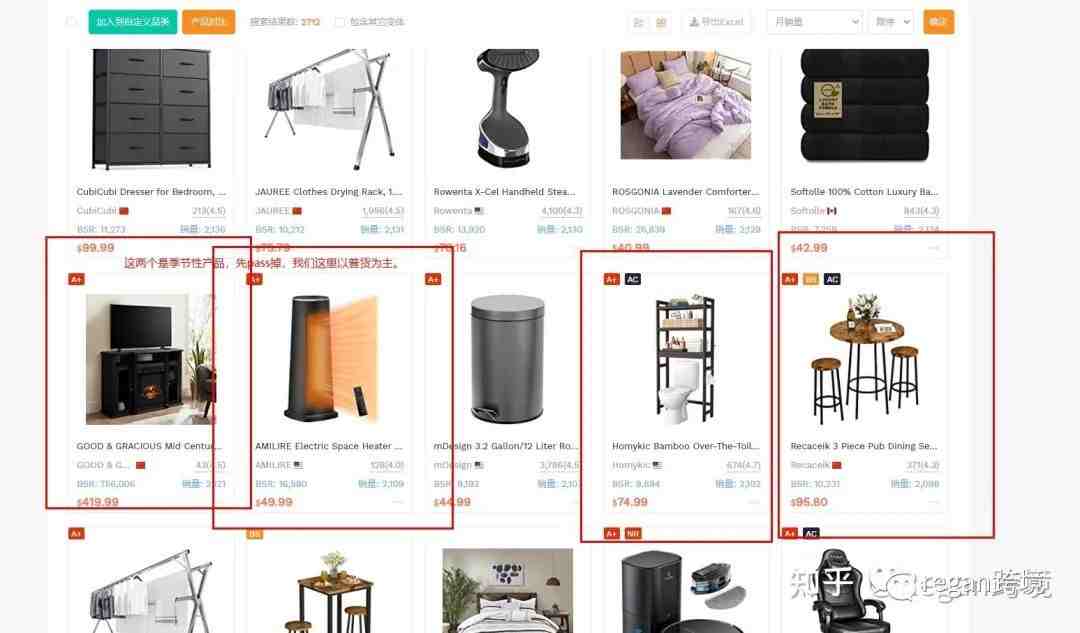The height and width of the screenshot is (633, 1080).
Task: Click the more options dots beside $42.99 price
Action: tap(933, 248)
